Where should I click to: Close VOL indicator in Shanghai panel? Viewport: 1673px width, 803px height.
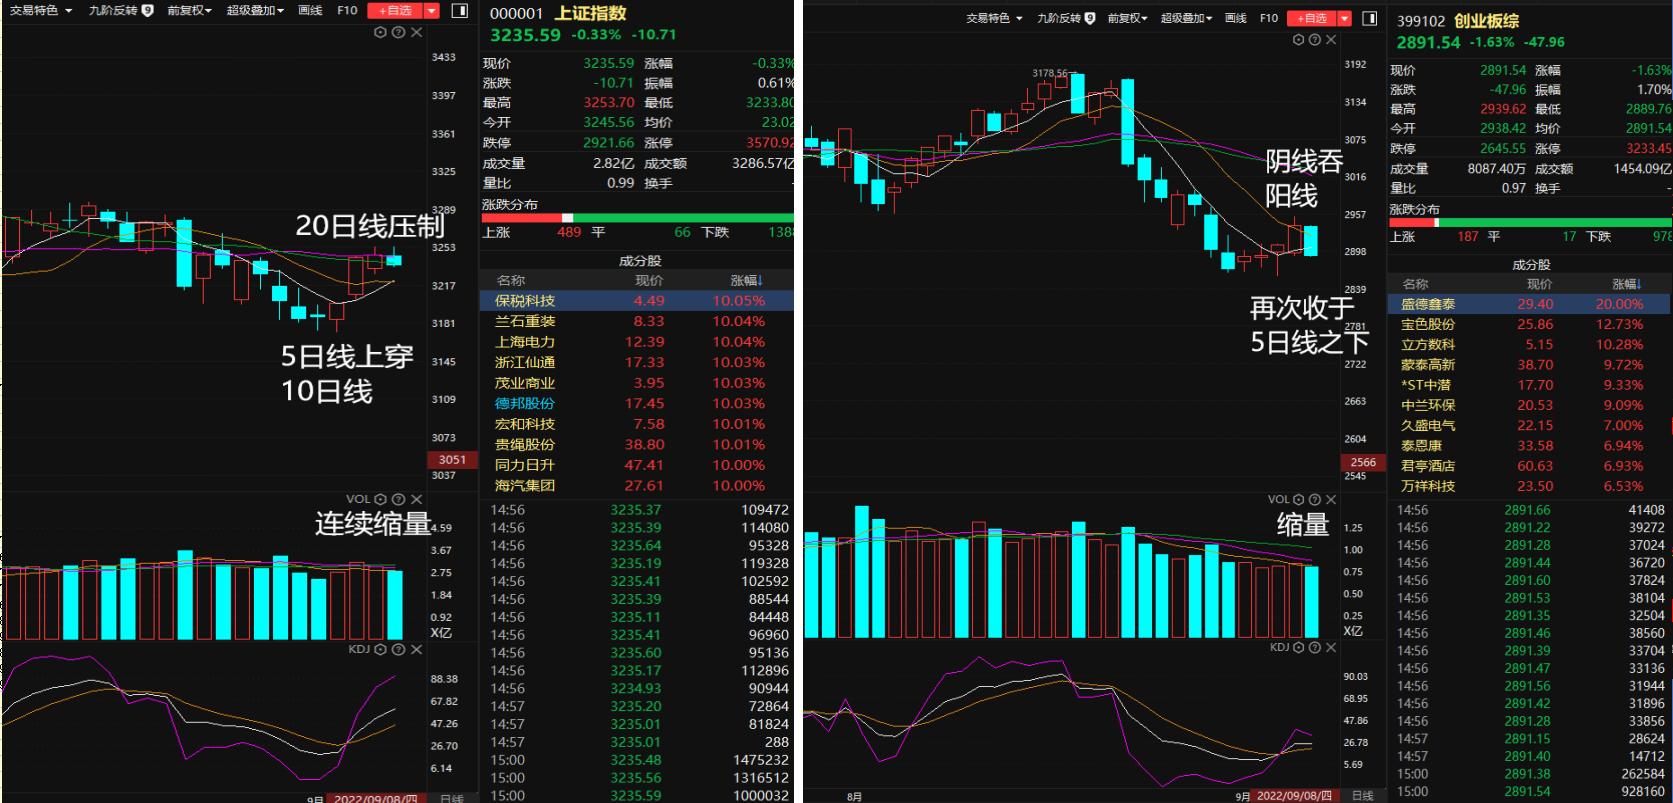(417, 499)
